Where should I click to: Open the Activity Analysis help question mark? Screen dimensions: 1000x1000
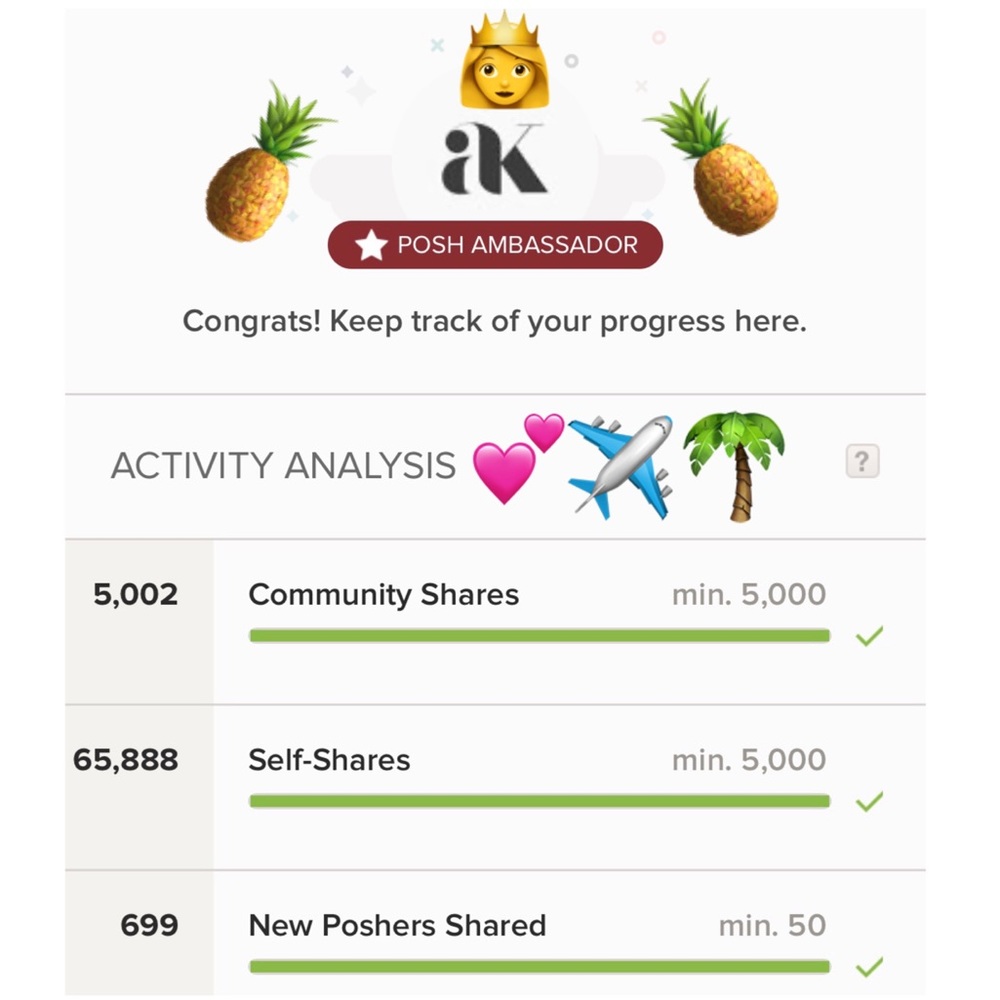[x=862, y=462]
